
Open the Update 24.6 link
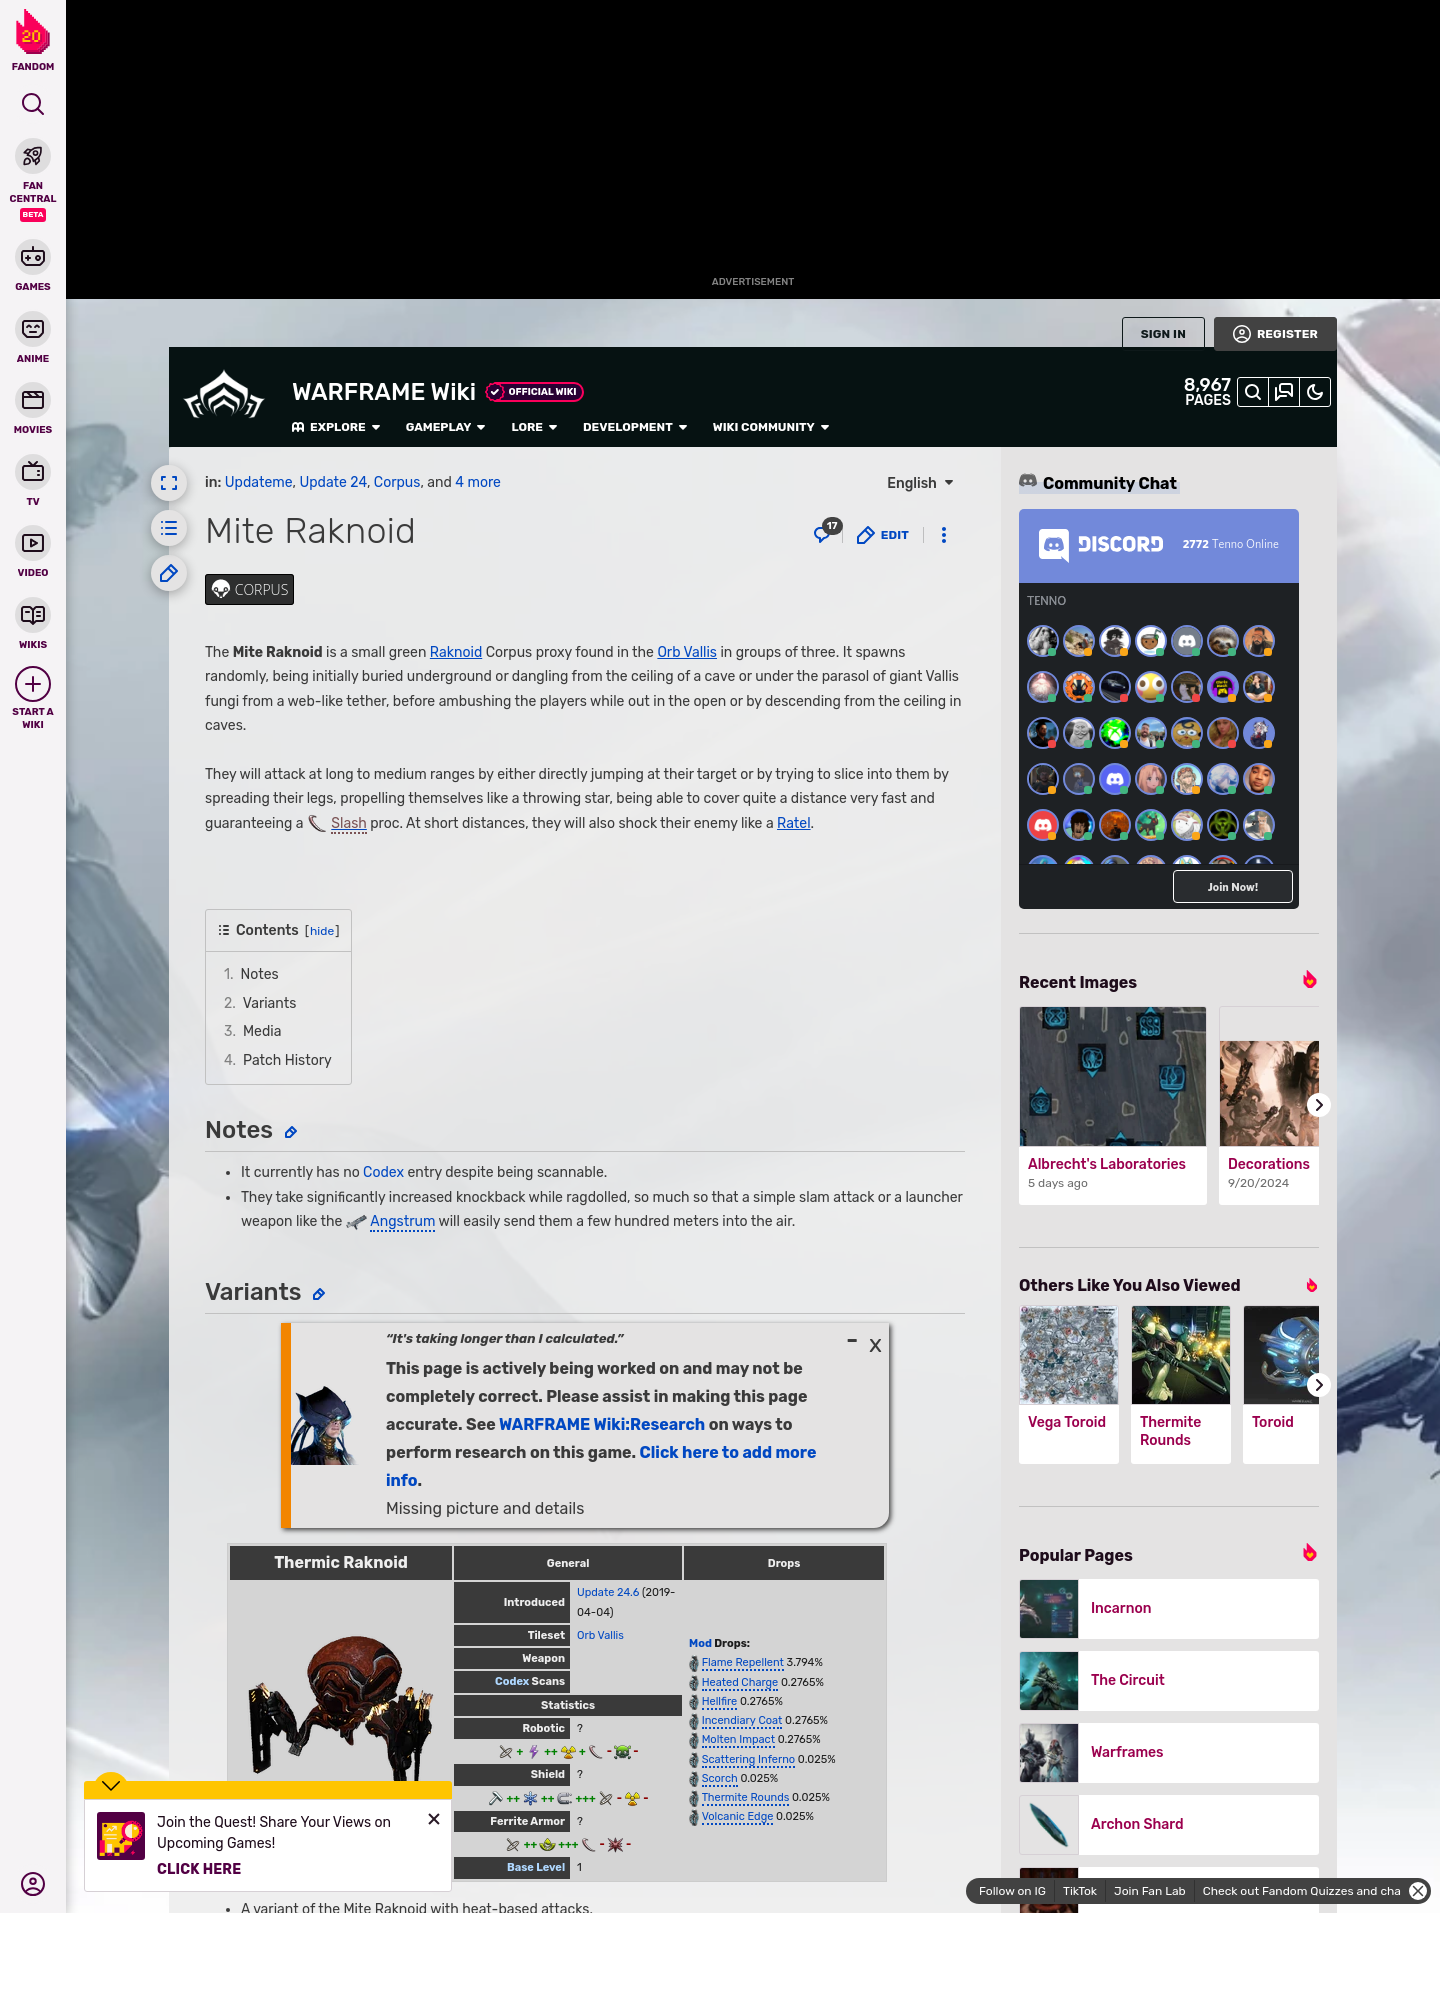pos(607,1592)
